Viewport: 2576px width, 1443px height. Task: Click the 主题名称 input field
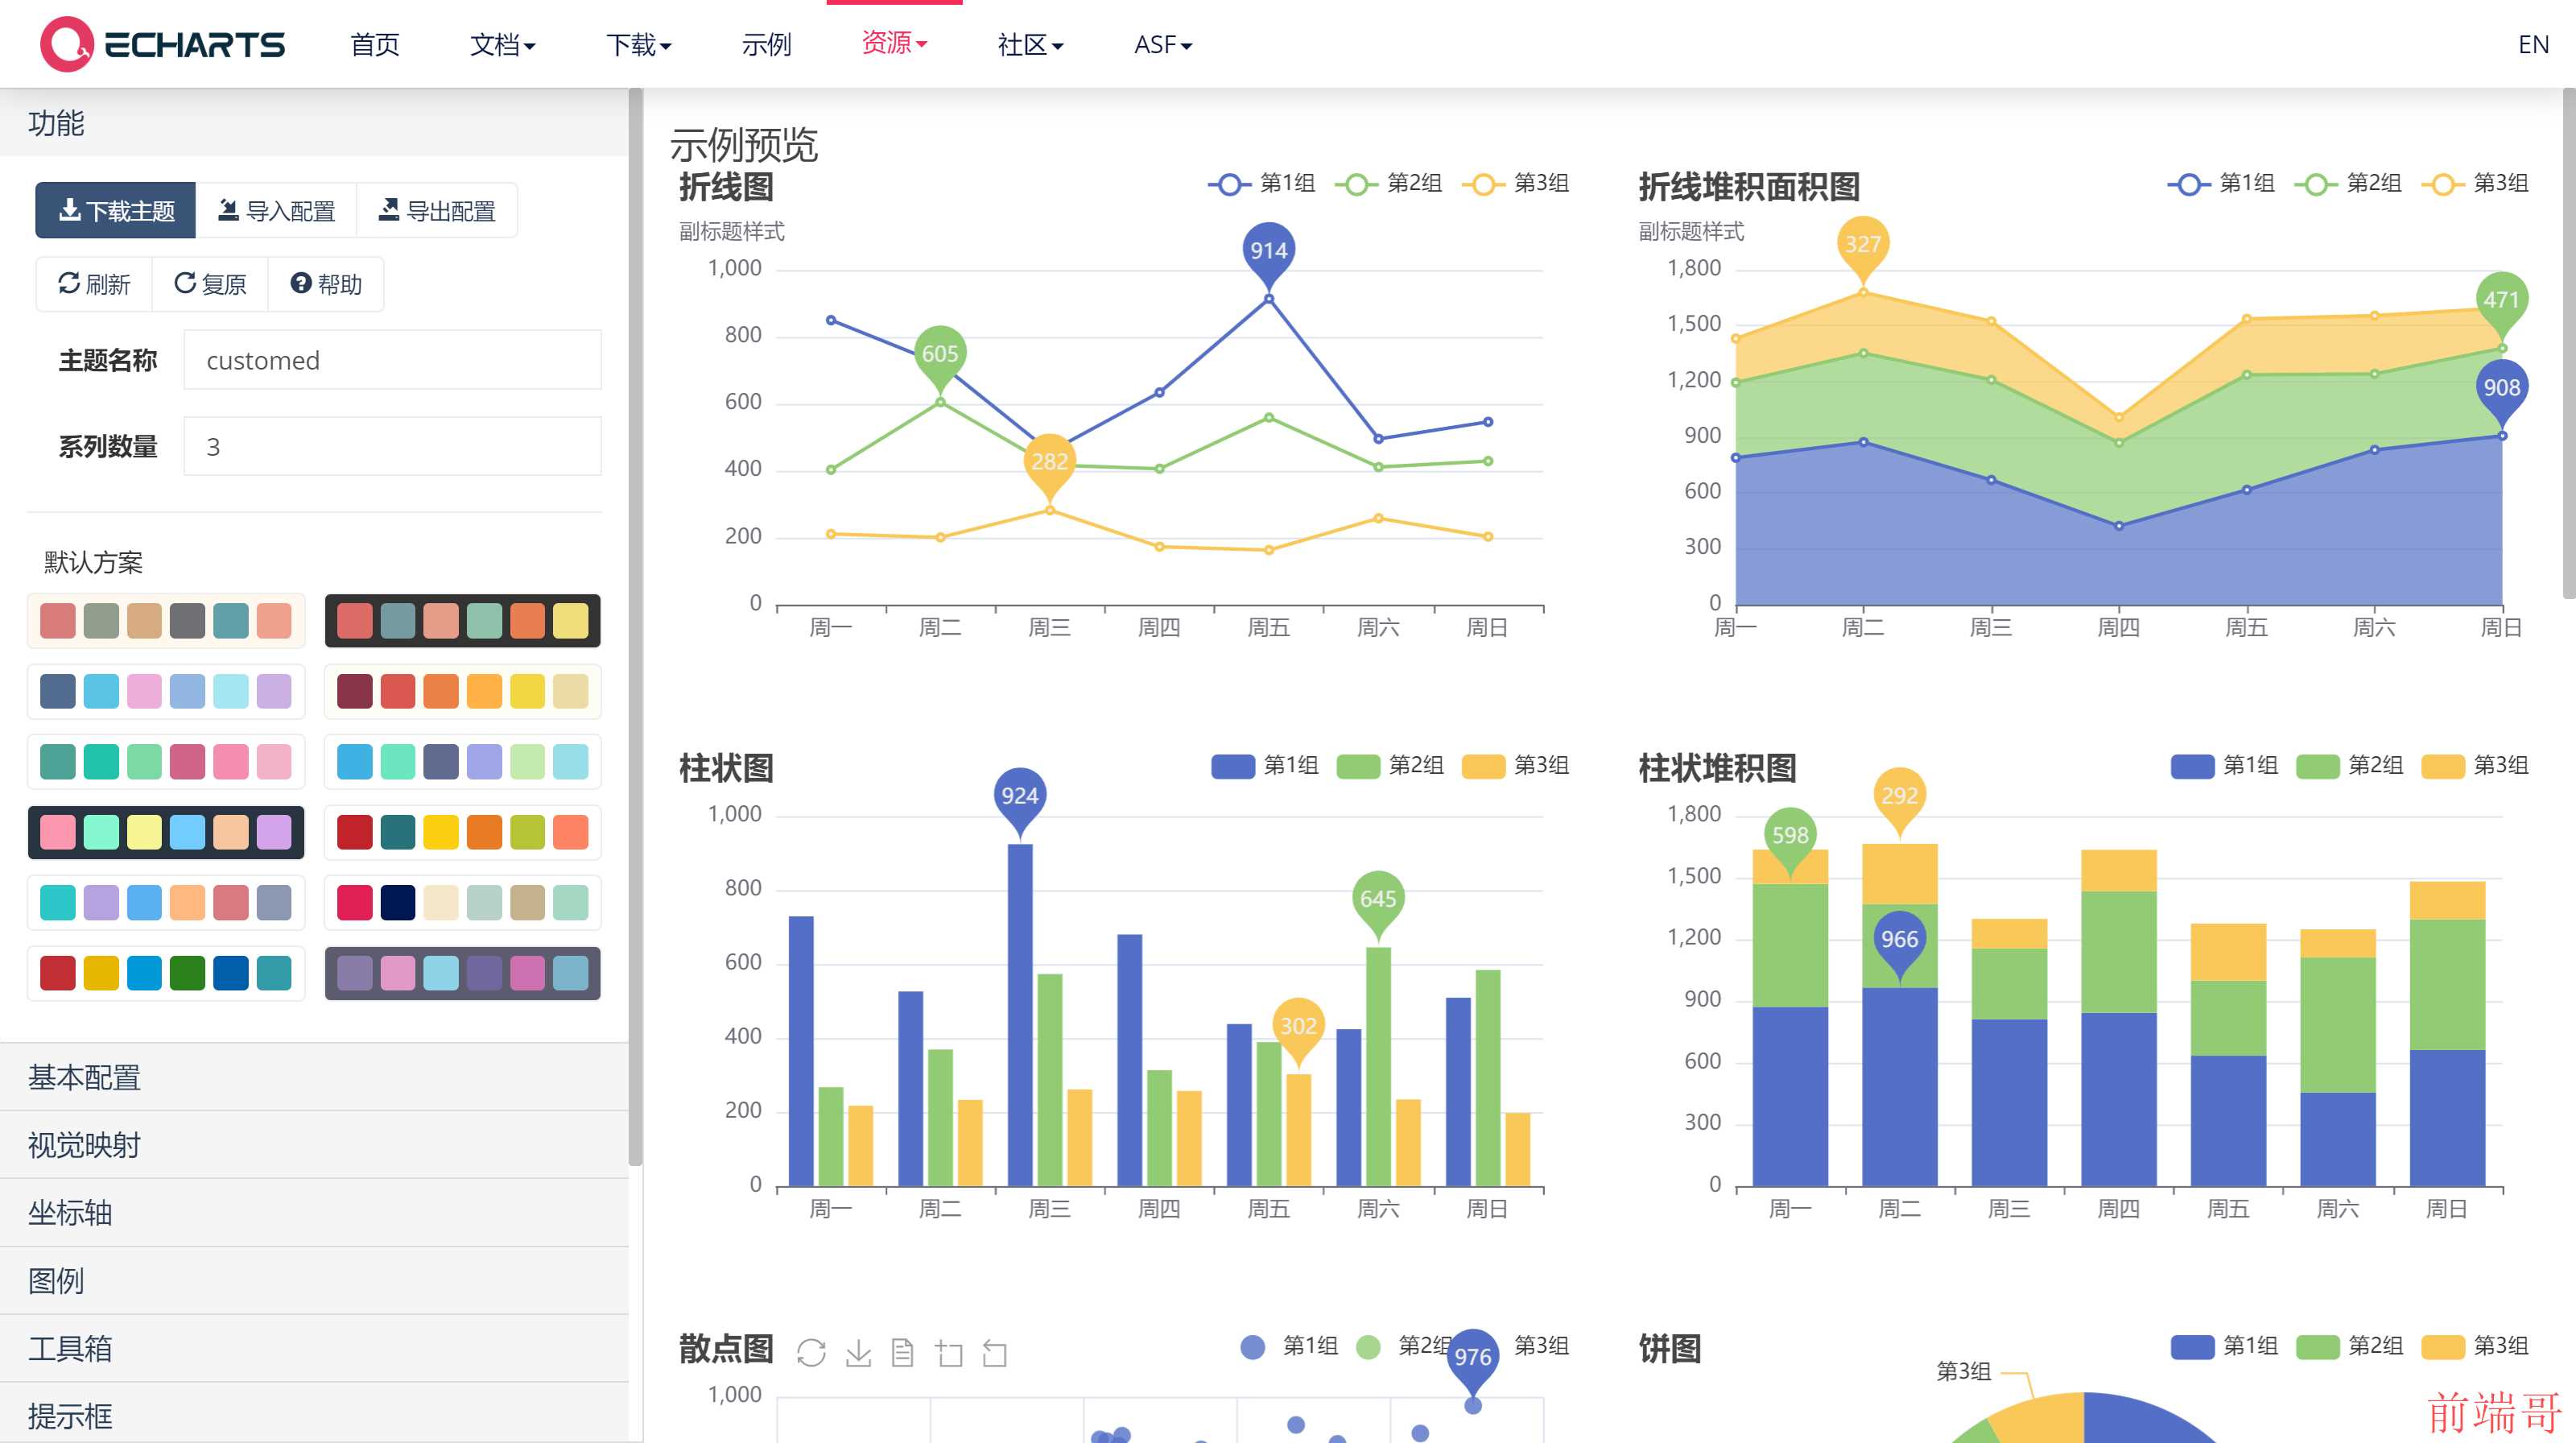pos(393,360)
